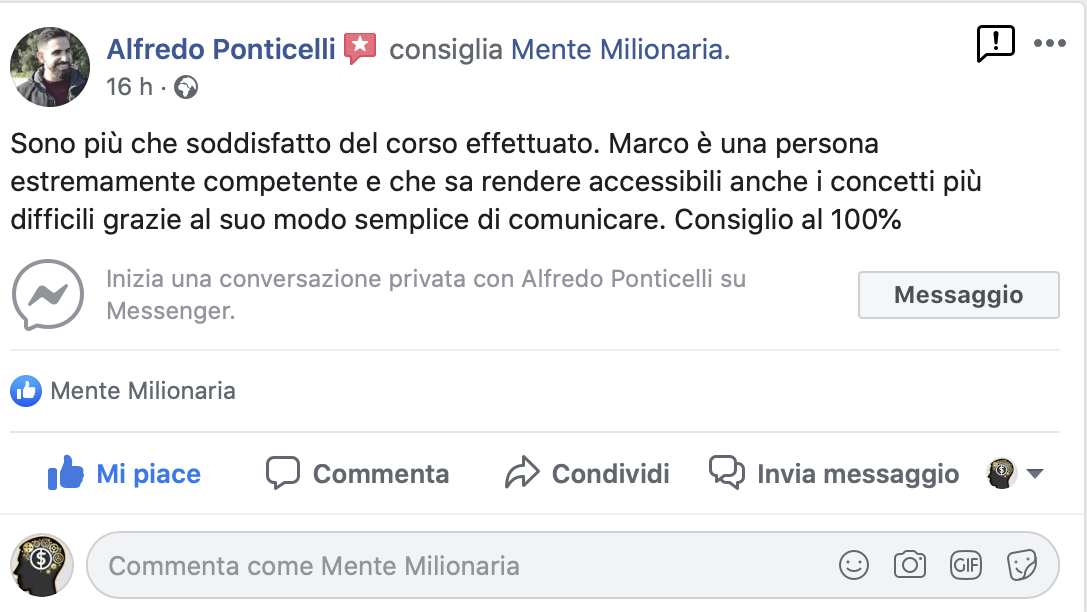Click the globe public visibility icon
The width and height of the screenshot is (1087, 612).
(186, 88)
